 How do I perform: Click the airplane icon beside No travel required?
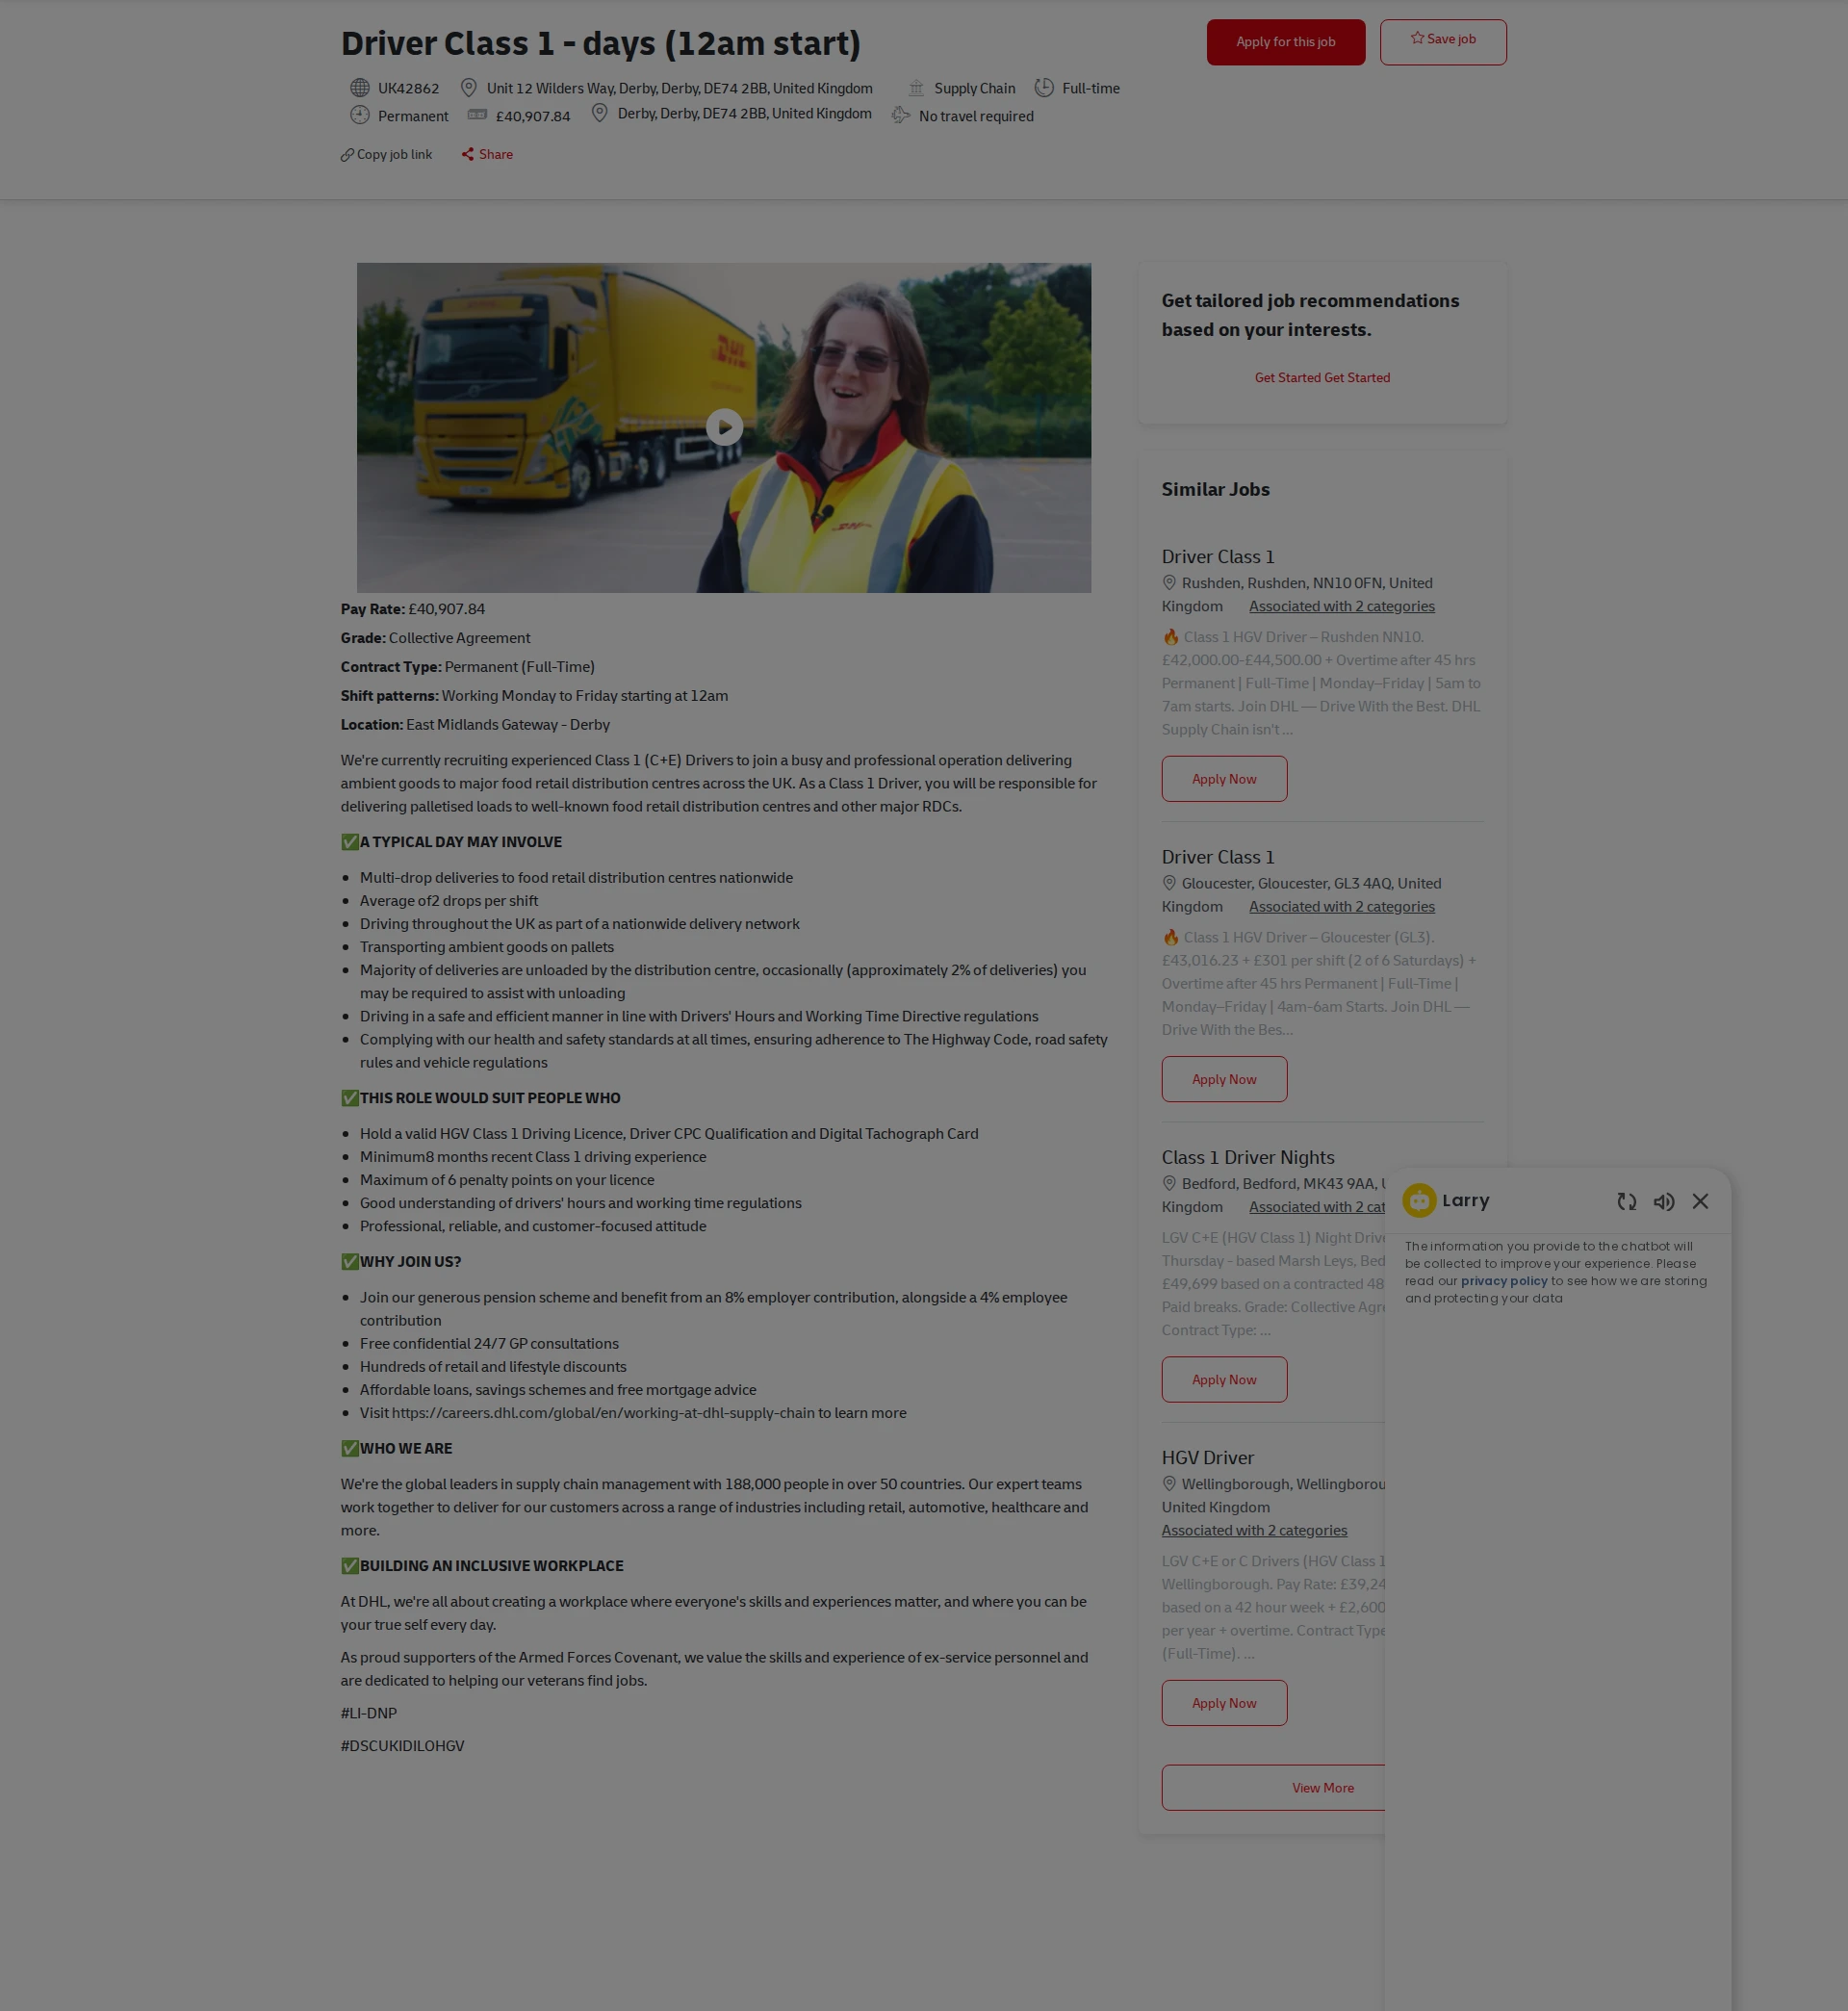(x=900, y=115)
